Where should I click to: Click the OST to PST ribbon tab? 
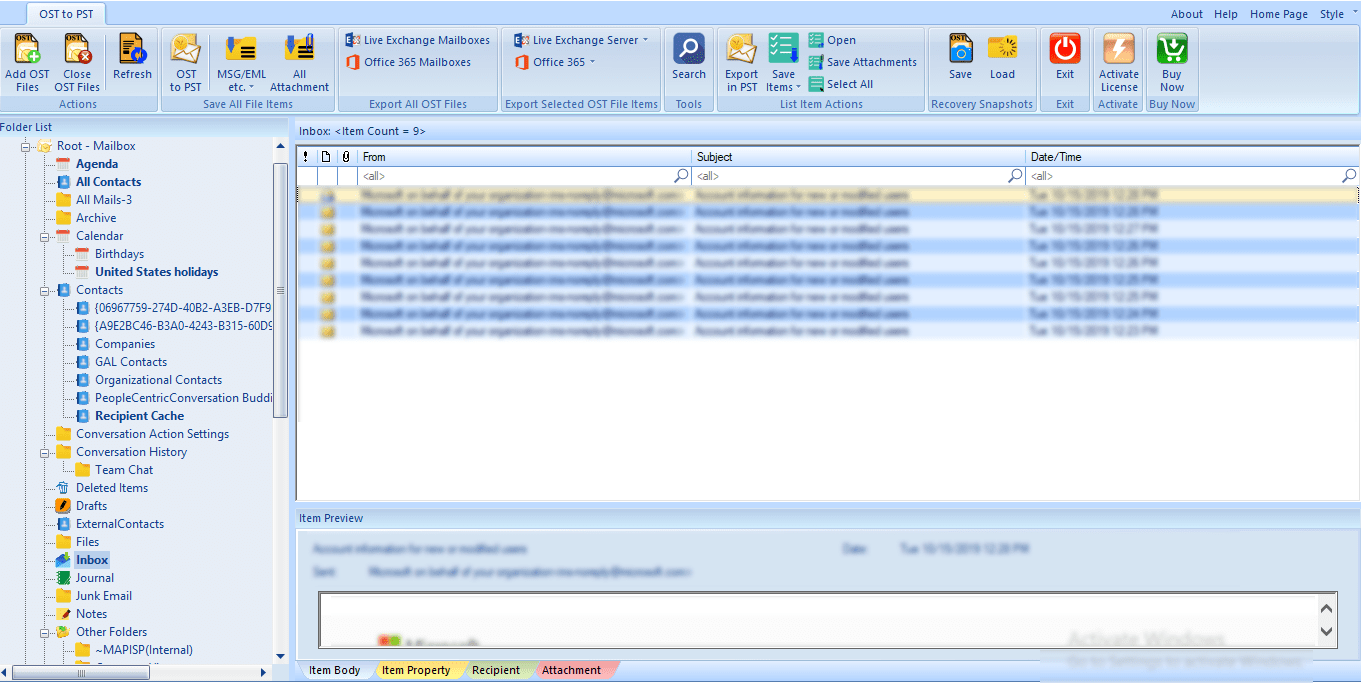point(67,14)
